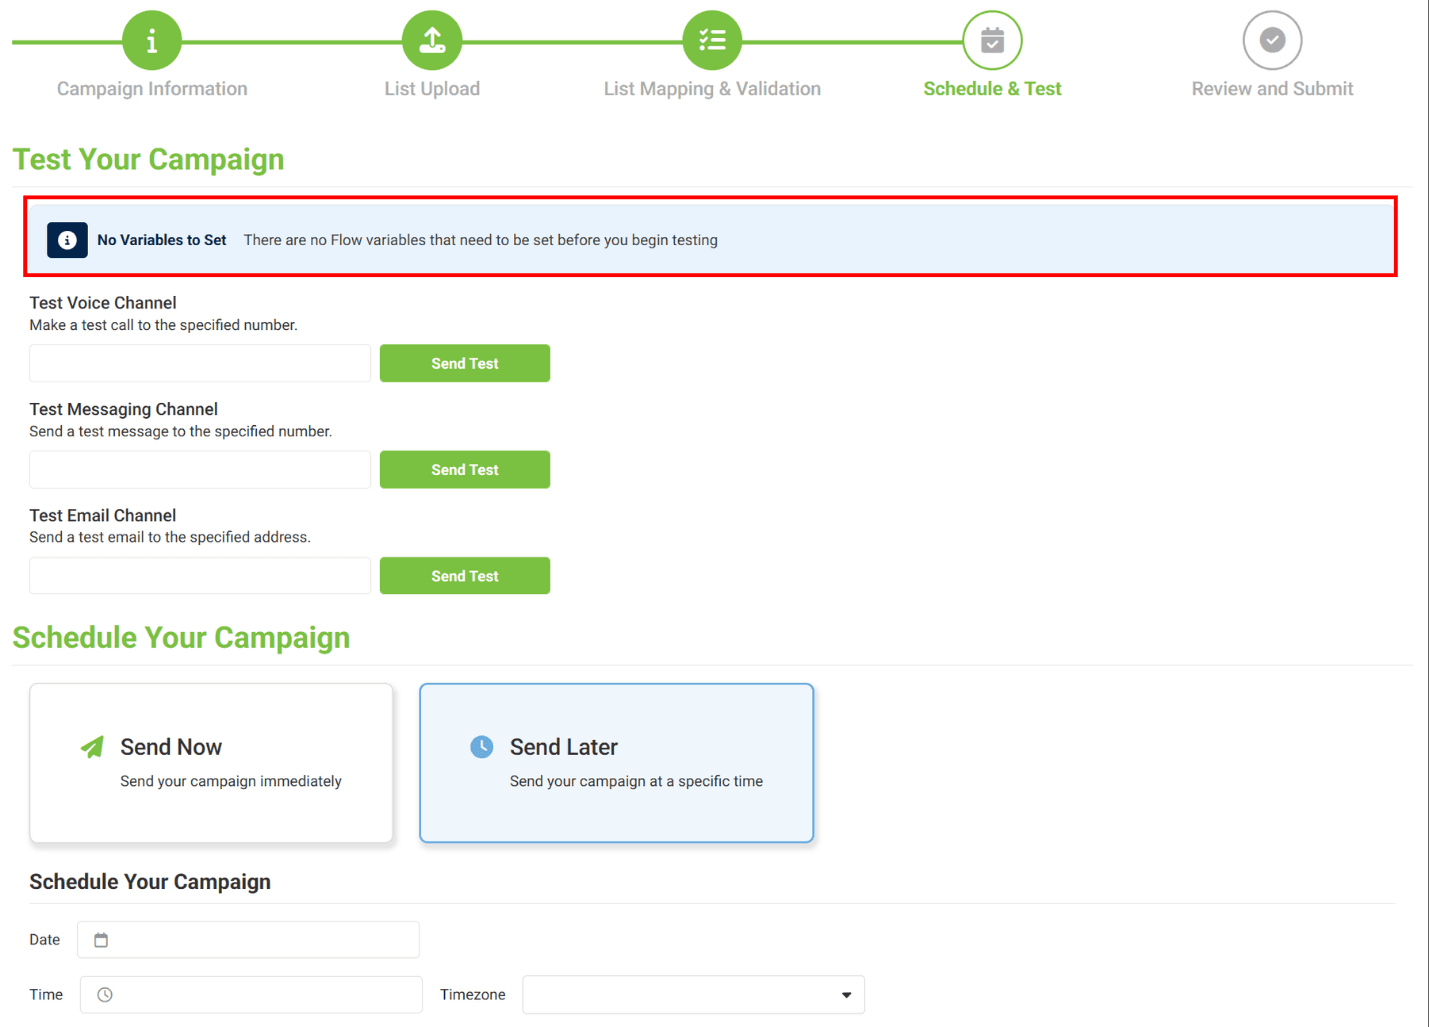Viewport: 1429px width, 1027px height.
Task: Click the calendar icon in Date field
Action: click(101, 940)
